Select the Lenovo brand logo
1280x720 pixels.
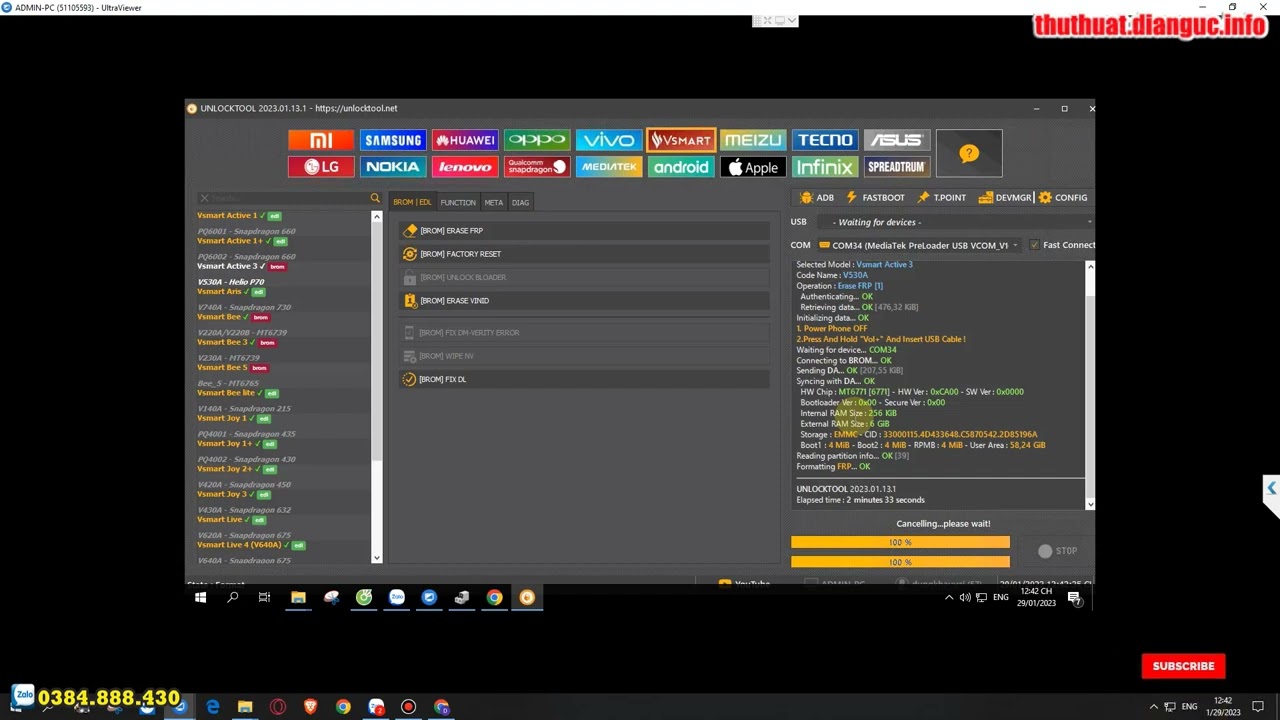click(x=465, y=167)
